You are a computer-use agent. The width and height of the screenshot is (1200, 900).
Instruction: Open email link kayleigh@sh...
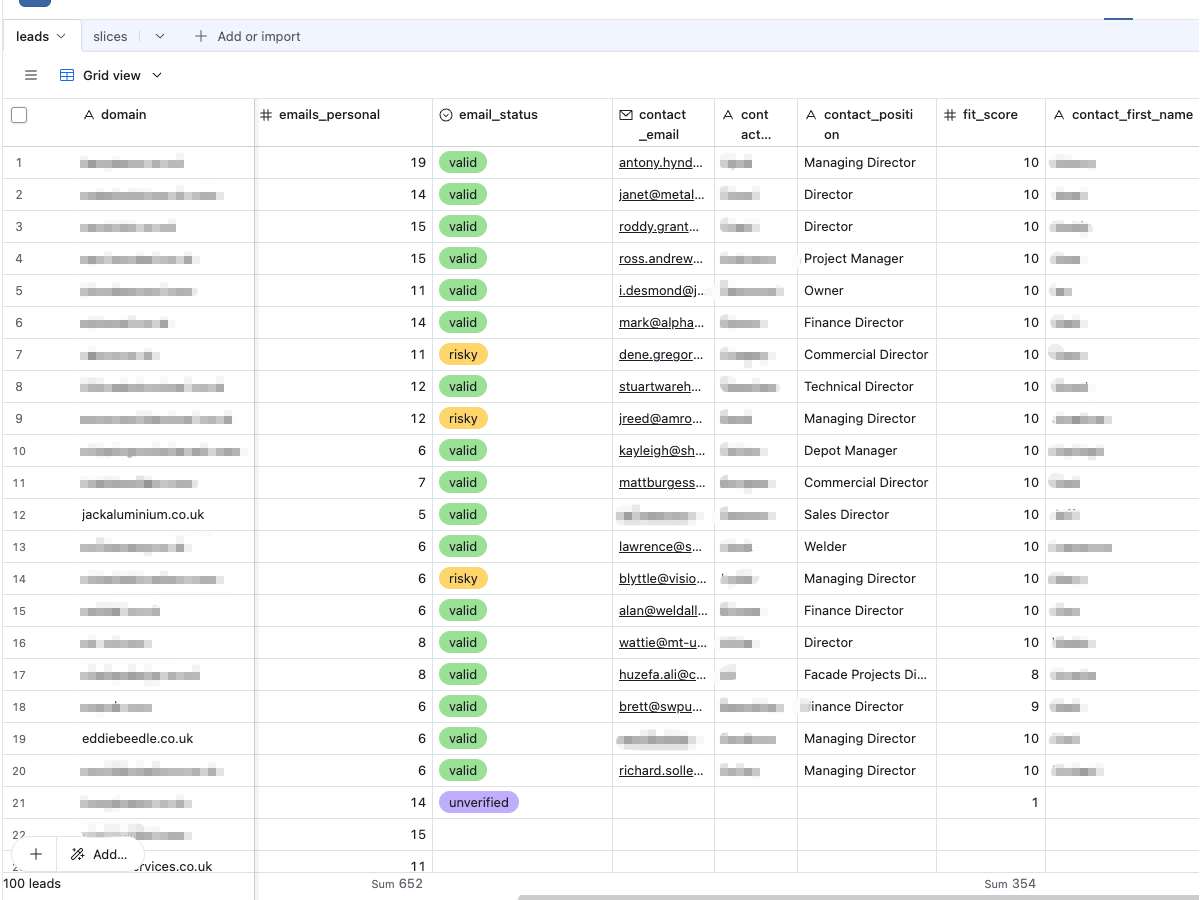(661, 450)
